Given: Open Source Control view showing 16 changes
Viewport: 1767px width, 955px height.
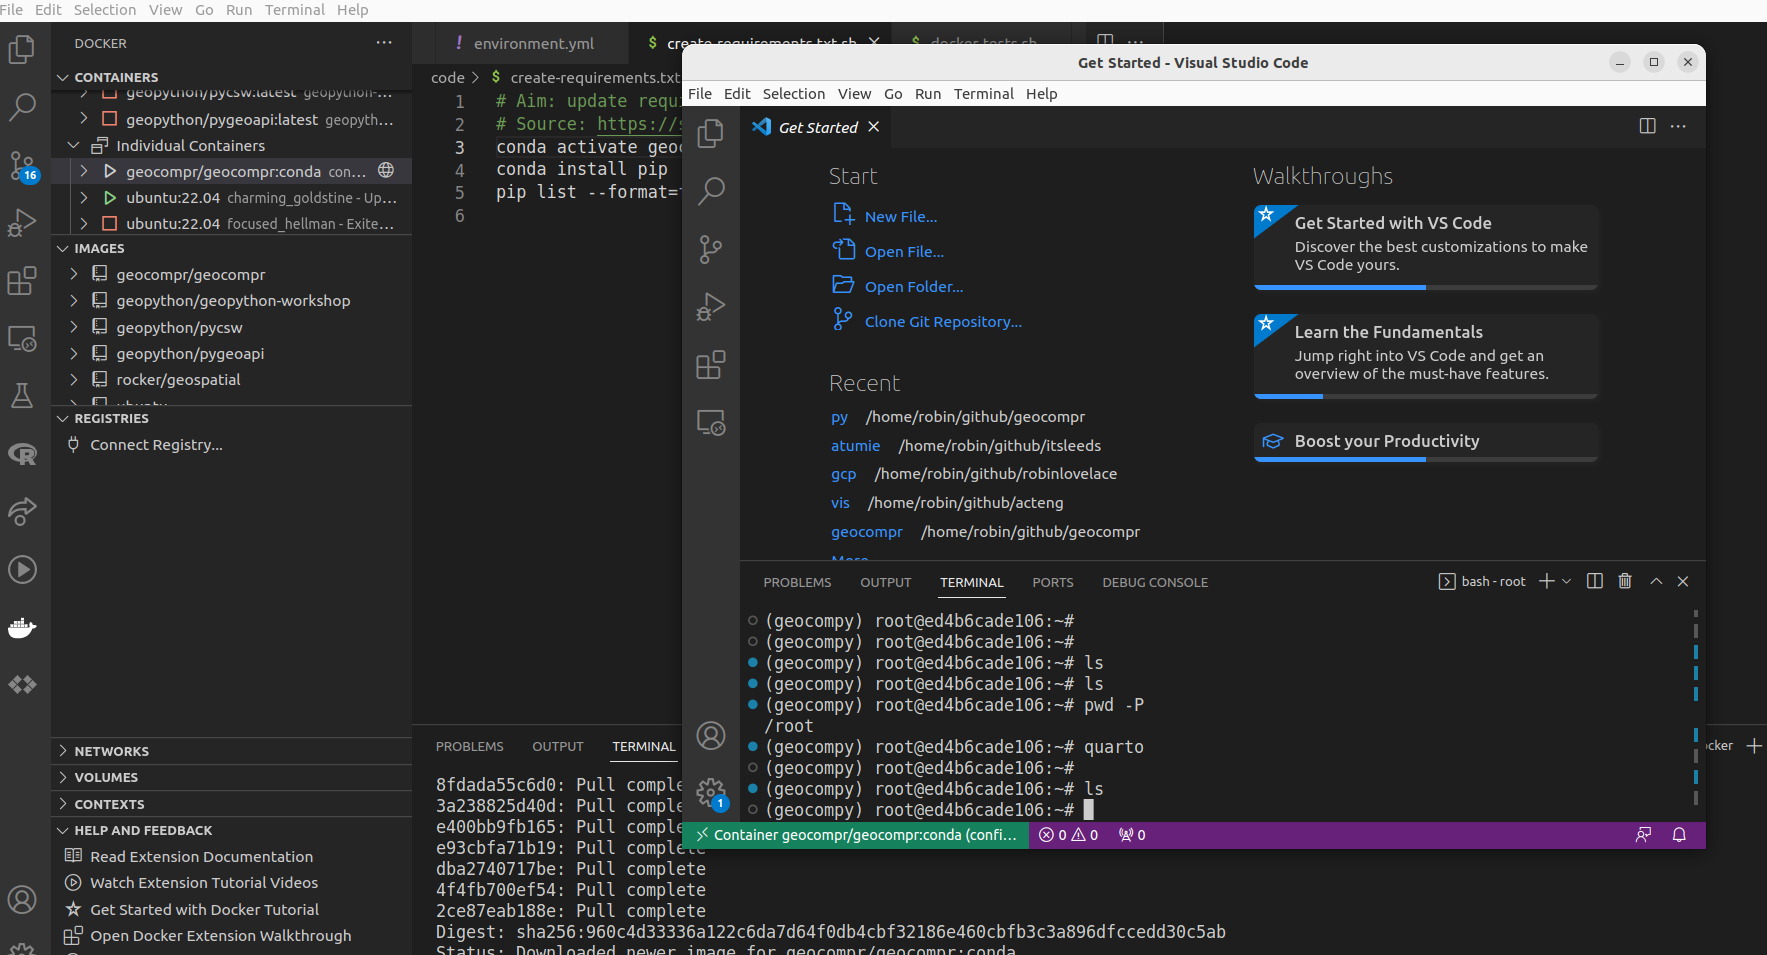Looking at the screenshot, I should coord(22,167).
